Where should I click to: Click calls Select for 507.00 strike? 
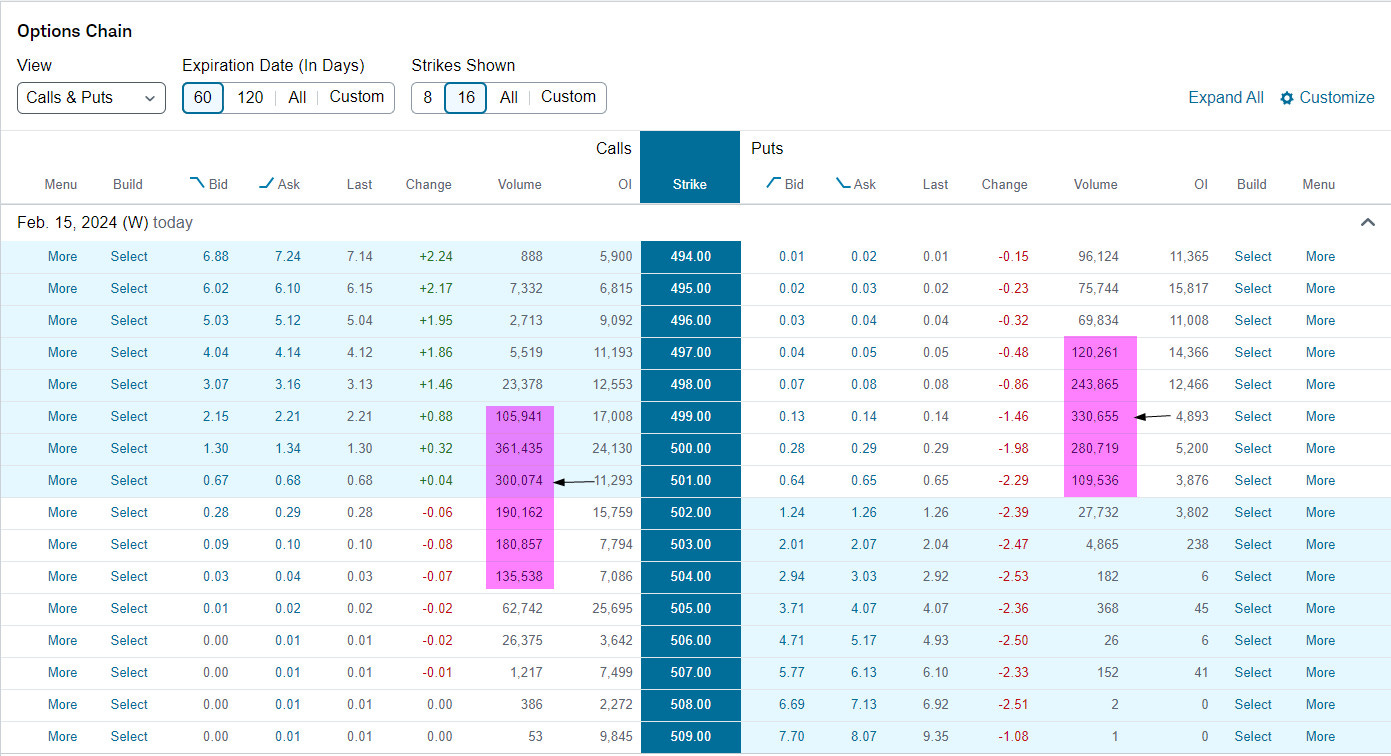[129, 673]
